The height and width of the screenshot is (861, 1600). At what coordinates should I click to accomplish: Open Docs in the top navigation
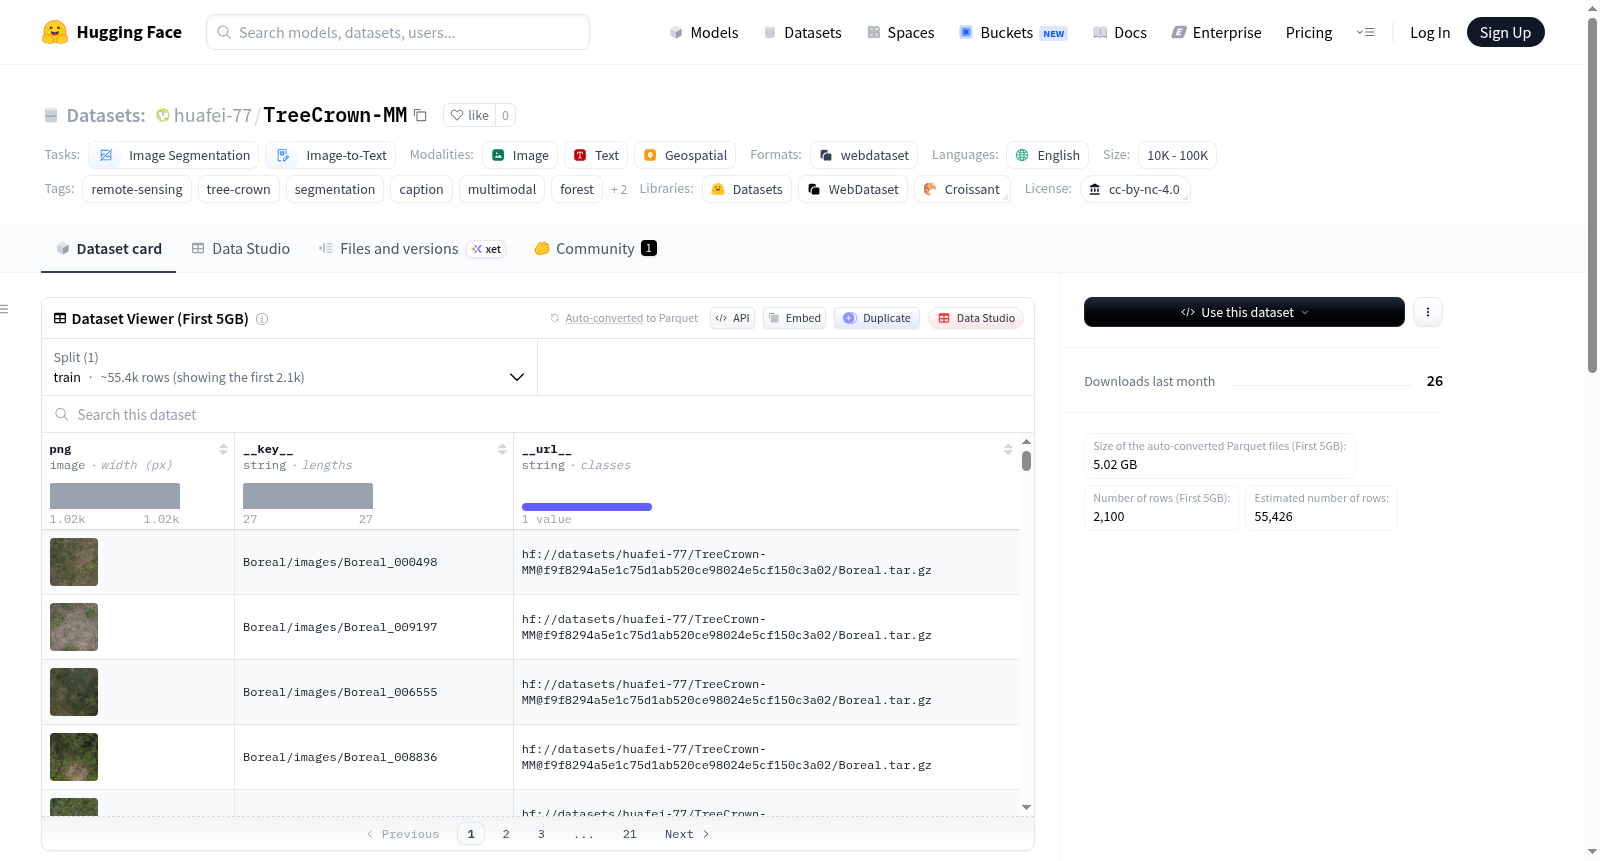point(1120,32)
